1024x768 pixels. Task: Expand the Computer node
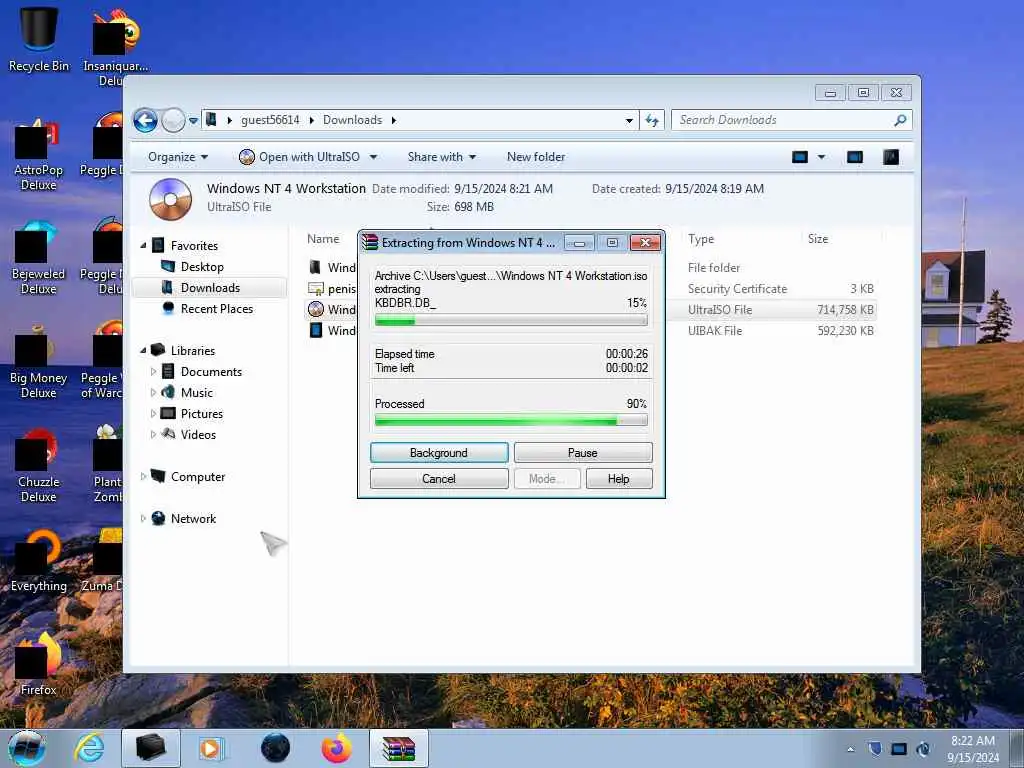[x=144, y=477]
